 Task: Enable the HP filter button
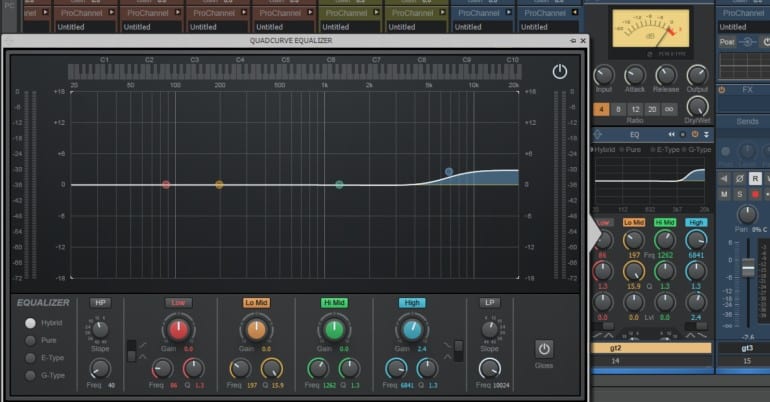99,302
